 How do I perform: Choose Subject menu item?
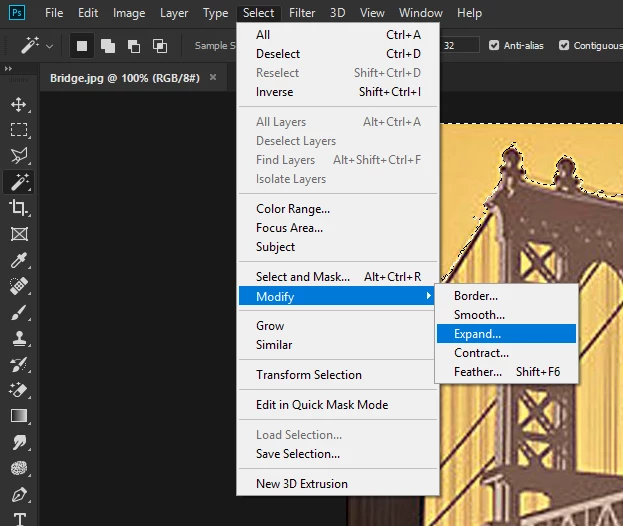coord(339,247)
